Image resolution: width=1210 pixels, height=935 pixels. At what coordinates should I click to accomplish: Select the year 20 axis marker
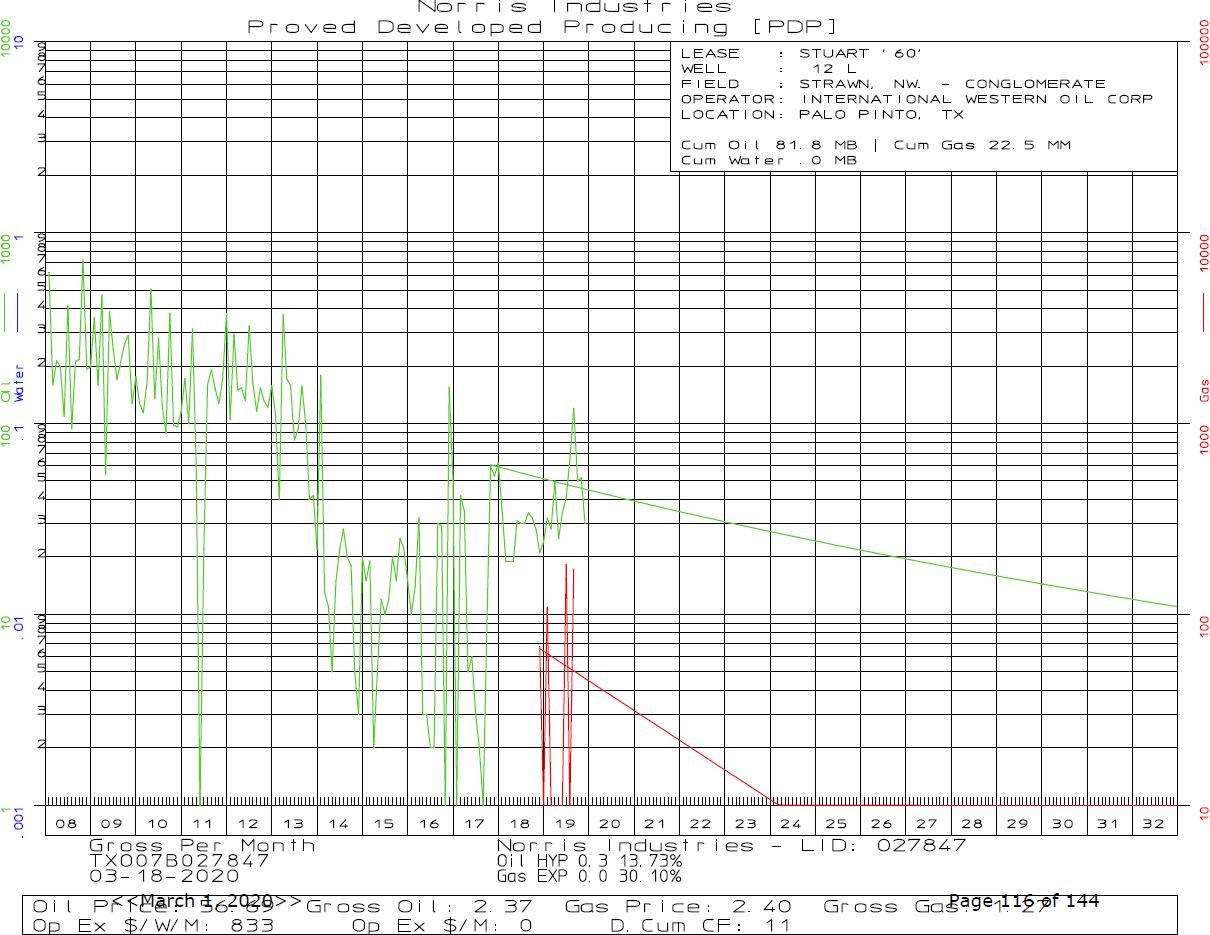coord(610,824)
